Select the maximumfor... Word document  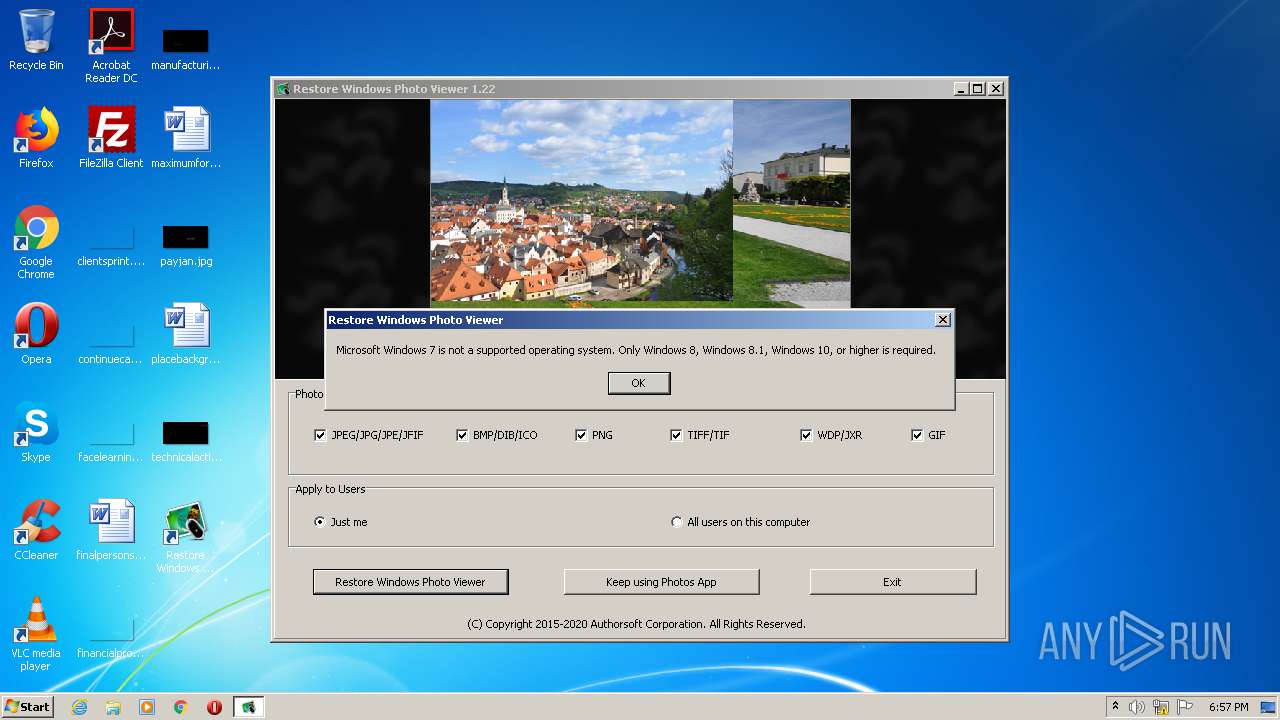click(x=186, y=139)
